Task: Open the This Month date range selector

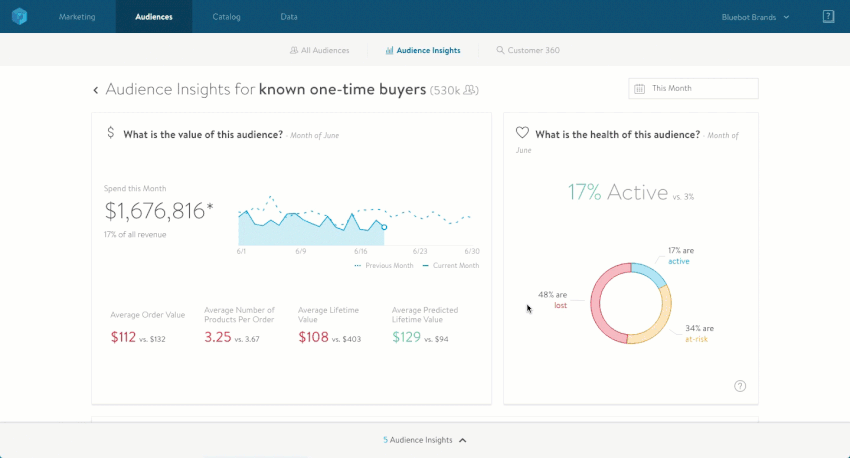Action: (693, 89)
